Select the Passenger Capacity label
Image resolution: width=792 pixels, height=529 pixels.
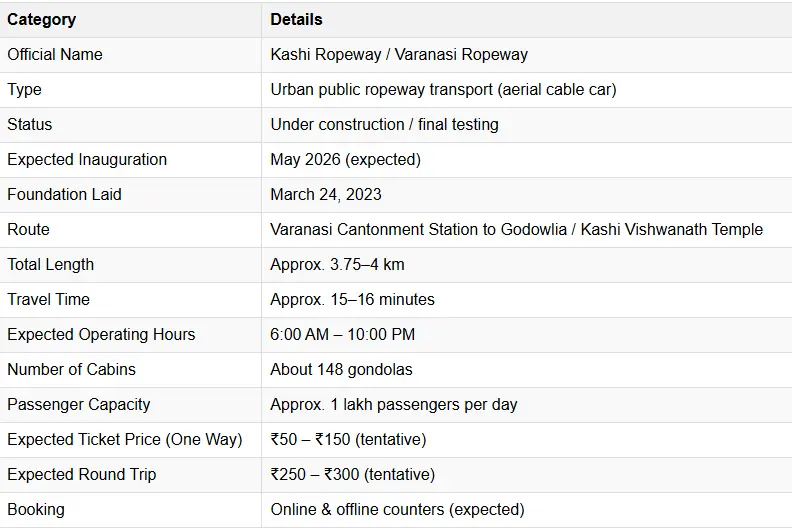pyautogui.click(x=79, y=404)
